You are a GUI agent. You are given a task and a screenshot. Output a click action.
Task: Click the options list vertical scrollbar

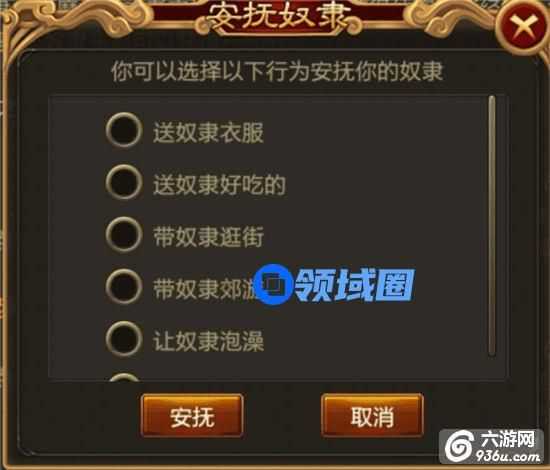pos(492,226)
